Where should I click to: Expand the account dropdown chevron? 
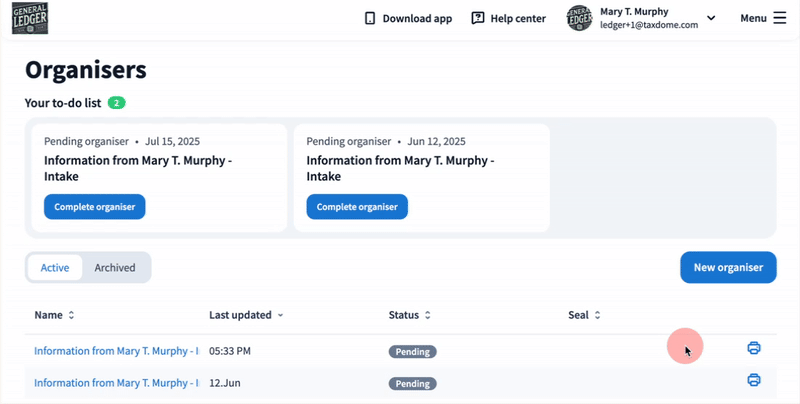coord(711,18)
